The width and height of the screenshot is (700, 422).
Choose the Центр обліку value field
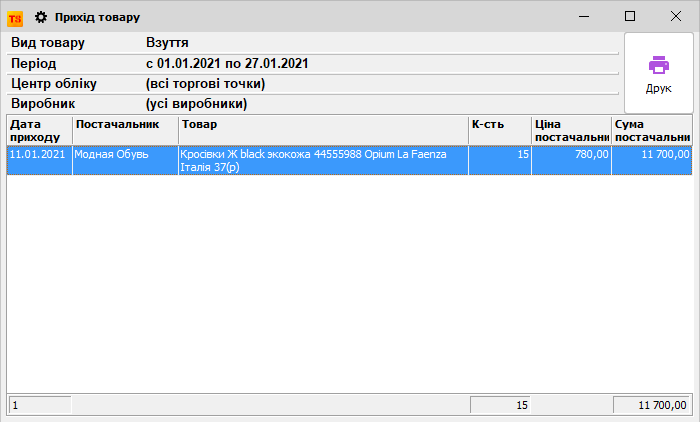205,83
